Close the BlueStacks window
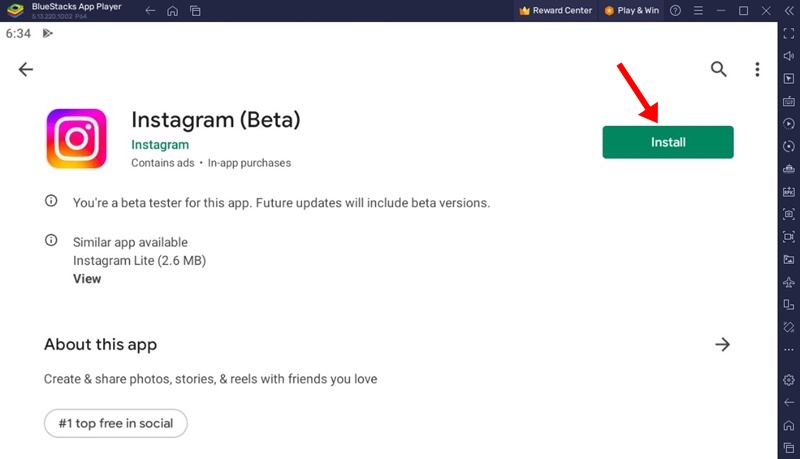 (766, 10)
